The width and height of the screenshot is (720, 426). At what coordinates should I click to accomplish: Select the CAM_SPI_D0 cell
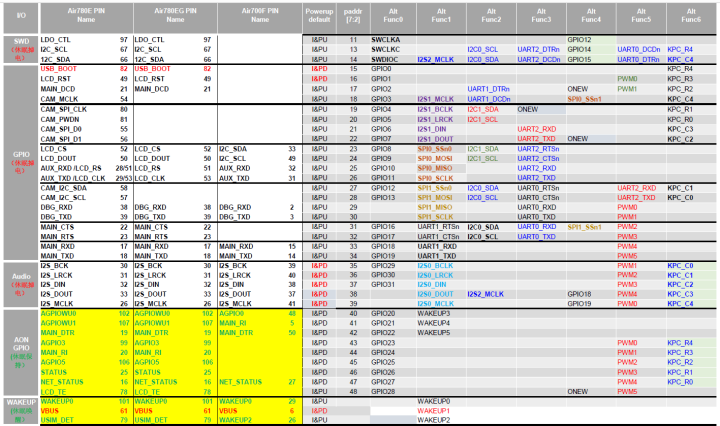[x=61, y=129]
